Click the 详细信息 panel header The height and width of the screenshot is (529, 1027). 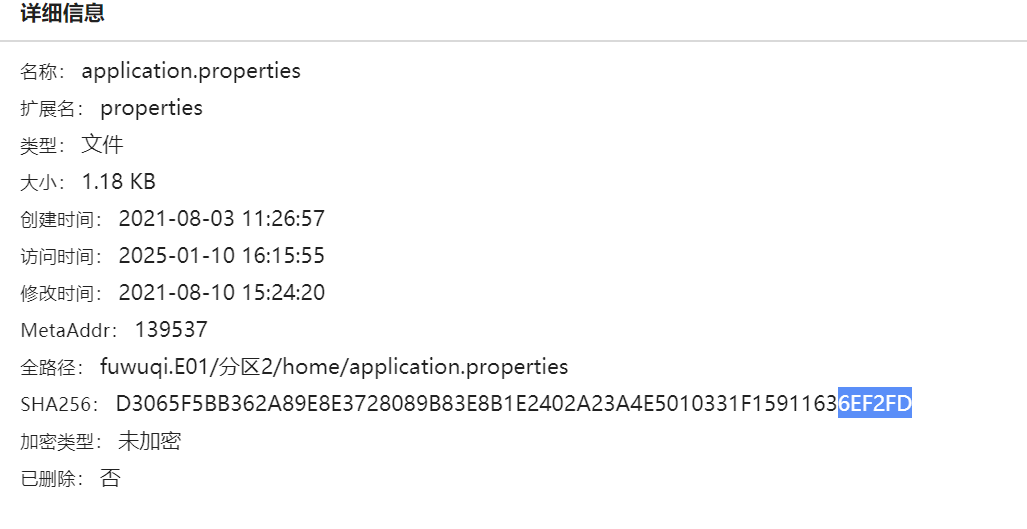pos(63,14)
